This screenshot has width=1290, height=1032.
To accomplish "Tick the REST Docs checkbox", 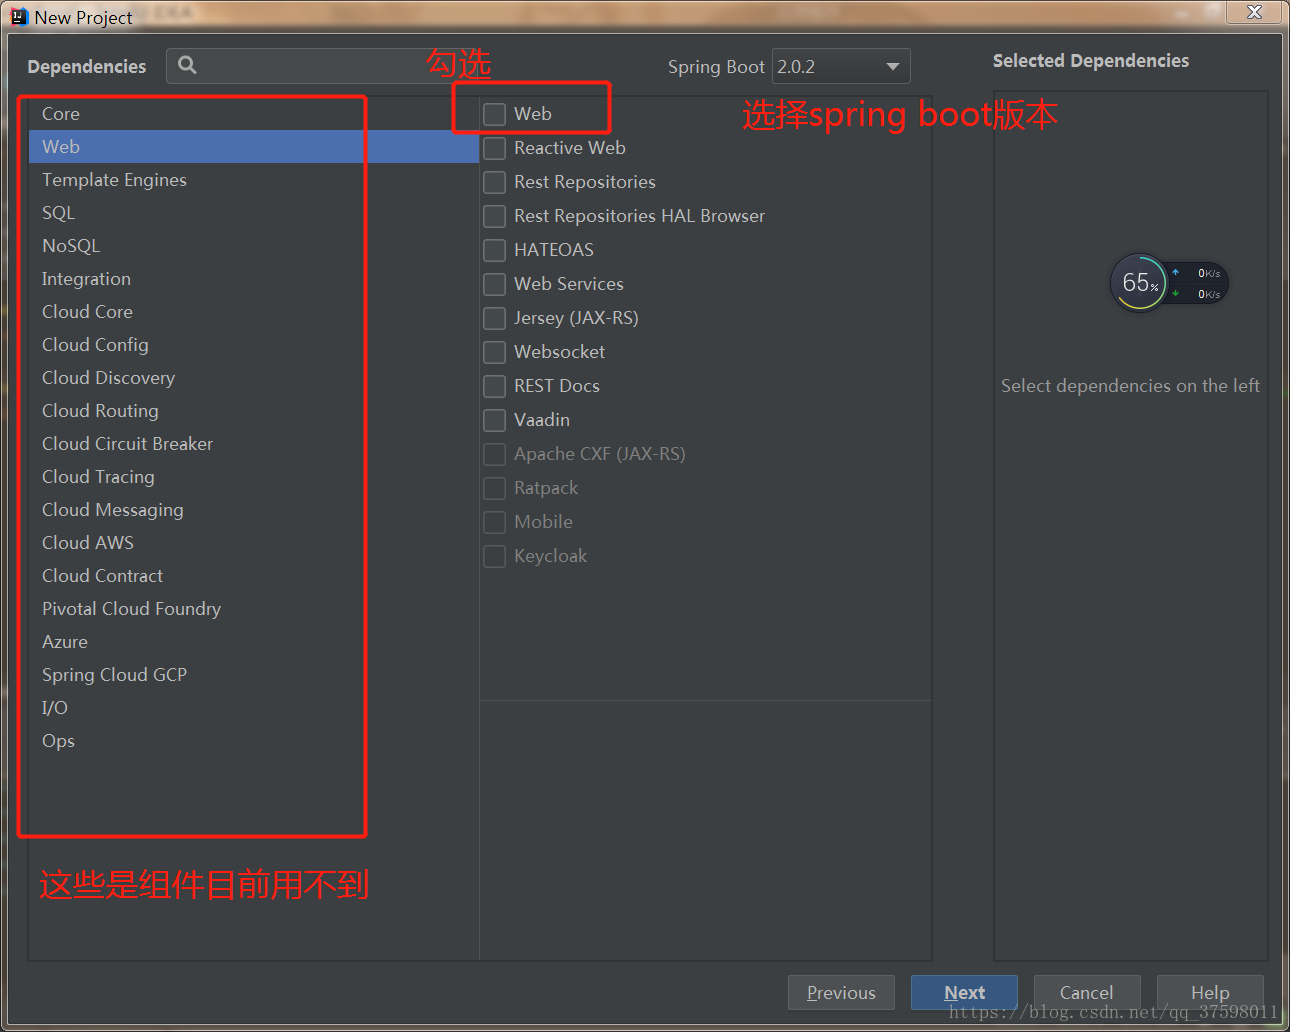I will 494,386.
